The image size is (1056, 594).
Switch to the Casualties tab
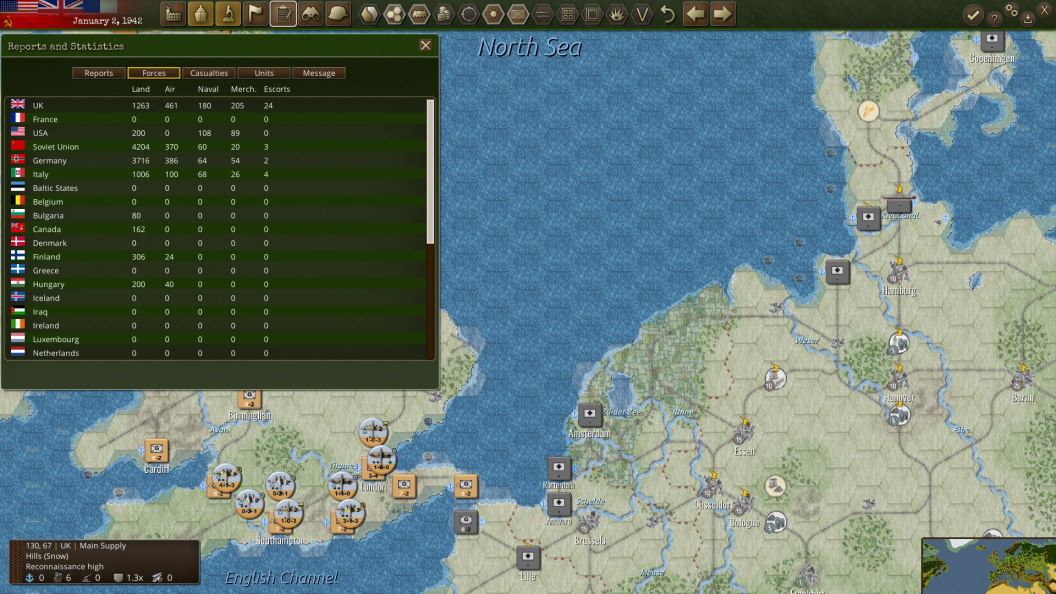click(x=209, y=73)
